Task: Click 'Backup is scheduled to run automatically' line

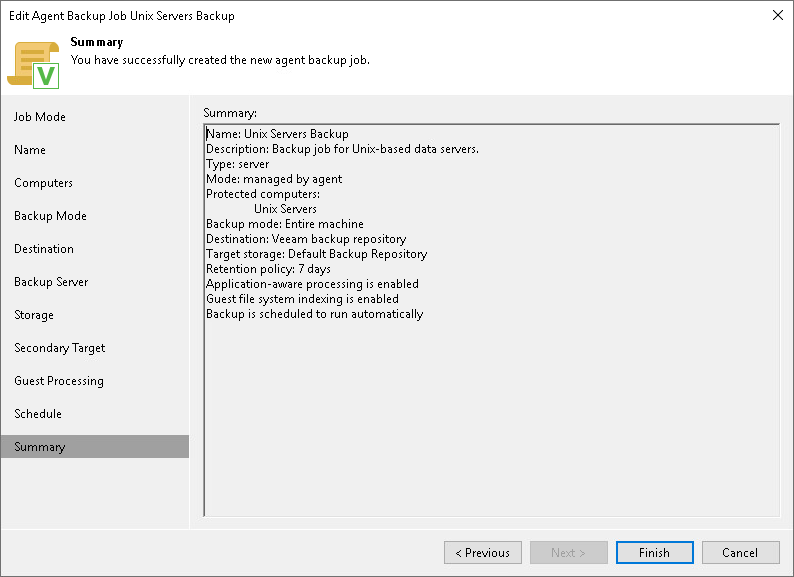Action: [314, 314]
